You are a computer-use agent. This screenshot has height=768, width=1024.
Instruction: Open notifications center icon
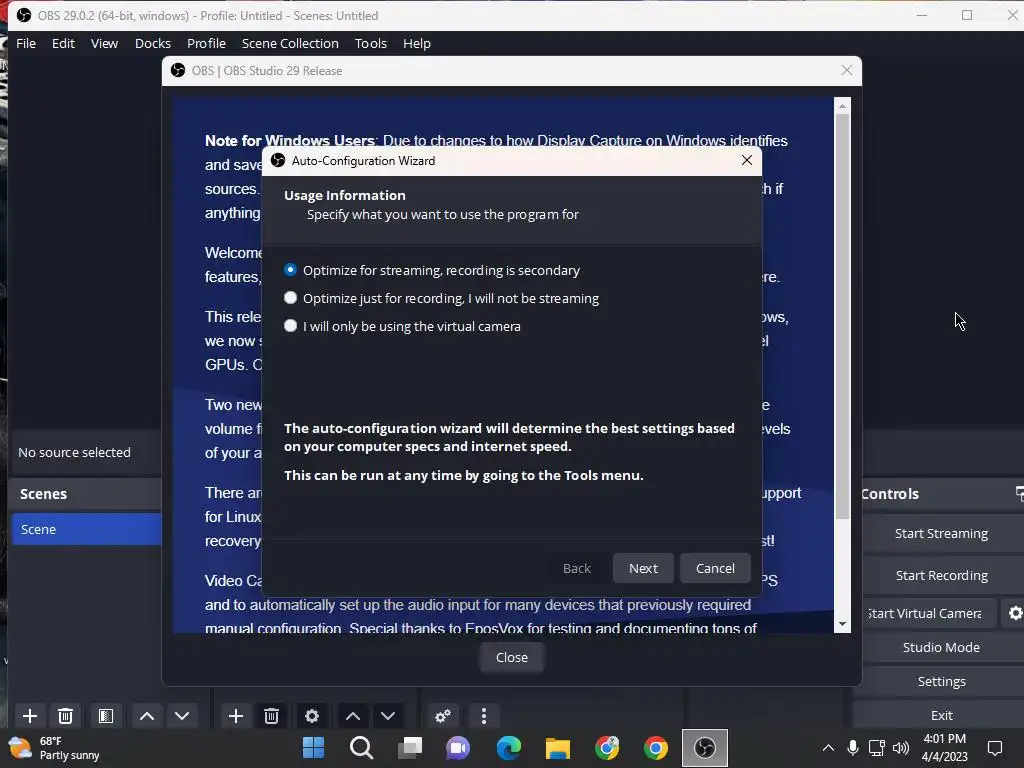pos(995,748)
